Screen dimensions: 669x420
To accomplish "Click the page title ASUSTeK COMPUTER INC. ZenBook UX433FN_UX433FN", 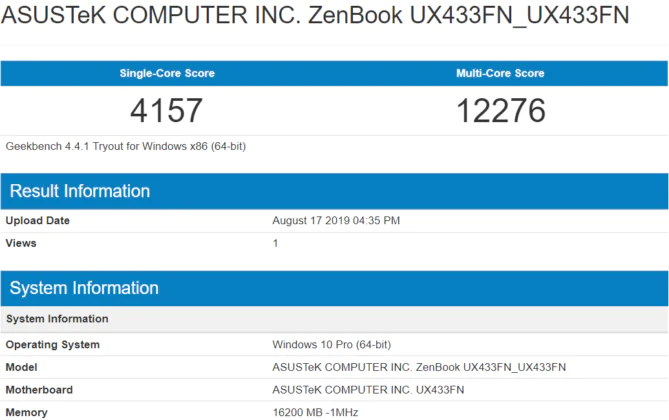I will [x=315, y=15].
